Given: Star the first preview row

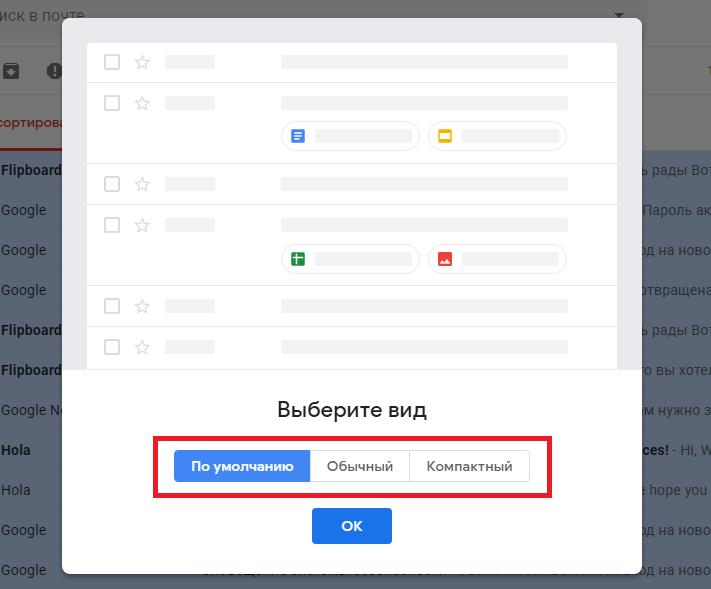Looking at the screenshot, I should point(142,62).
